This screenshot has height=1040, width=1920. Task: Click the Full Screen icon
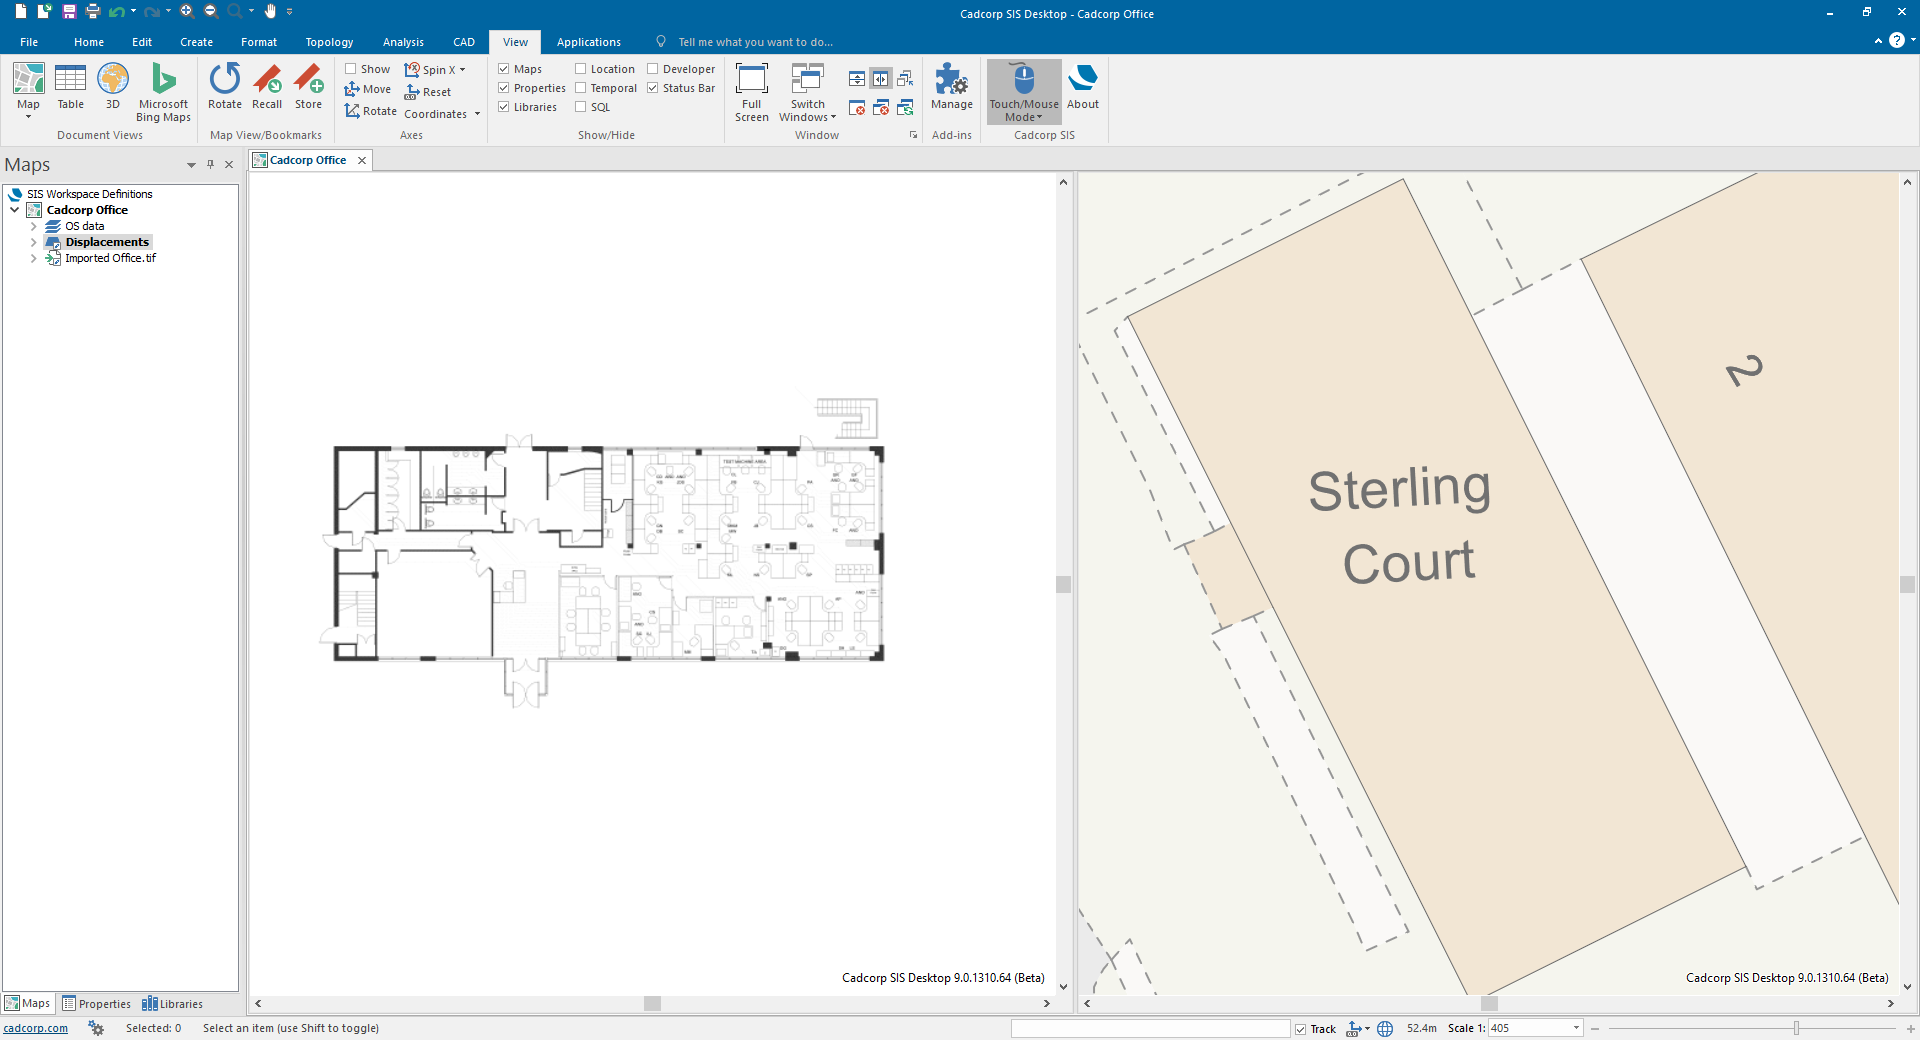(x=751, y=92)
